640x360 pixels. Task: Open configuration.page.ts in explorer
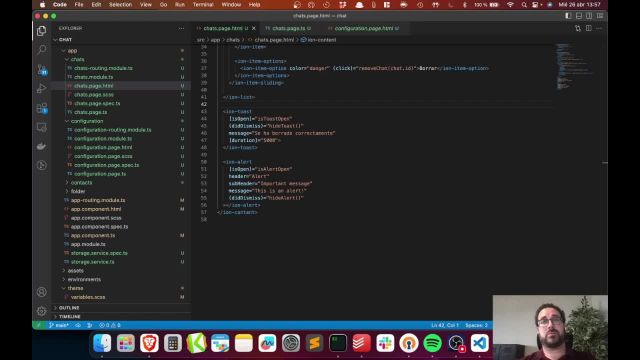click(x=100, y=173)
